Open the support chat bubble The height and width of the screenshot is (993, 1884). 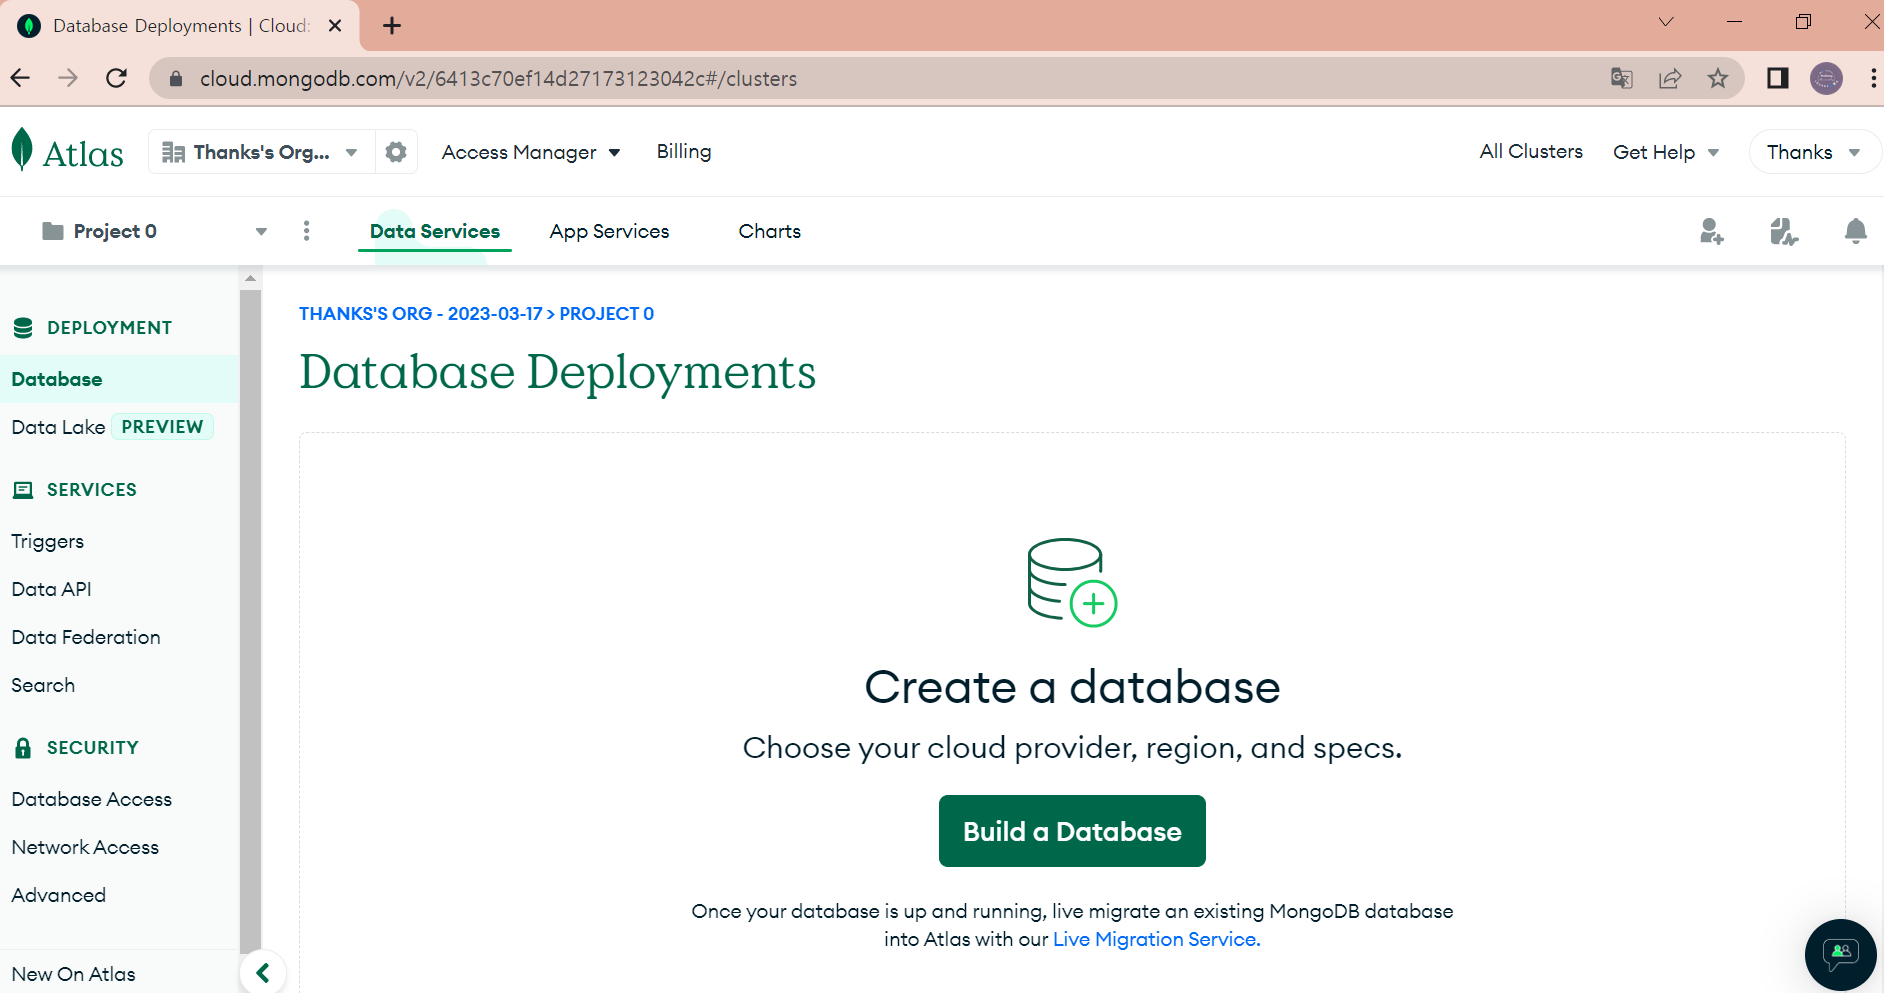pyautogui.click(x=1841, y=955)
